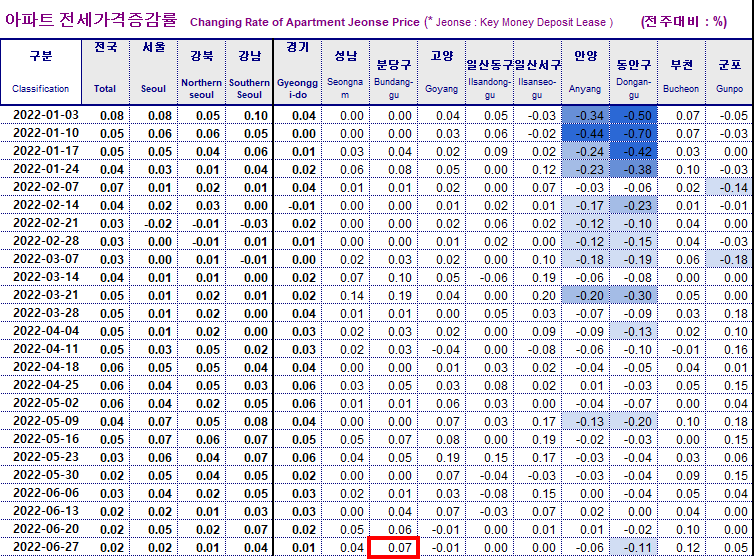This screenshot has height=559, width=755.
Task: Click Dongan-gu value -0.42 in 2022-01-17 row
Action: pos(634,152)
